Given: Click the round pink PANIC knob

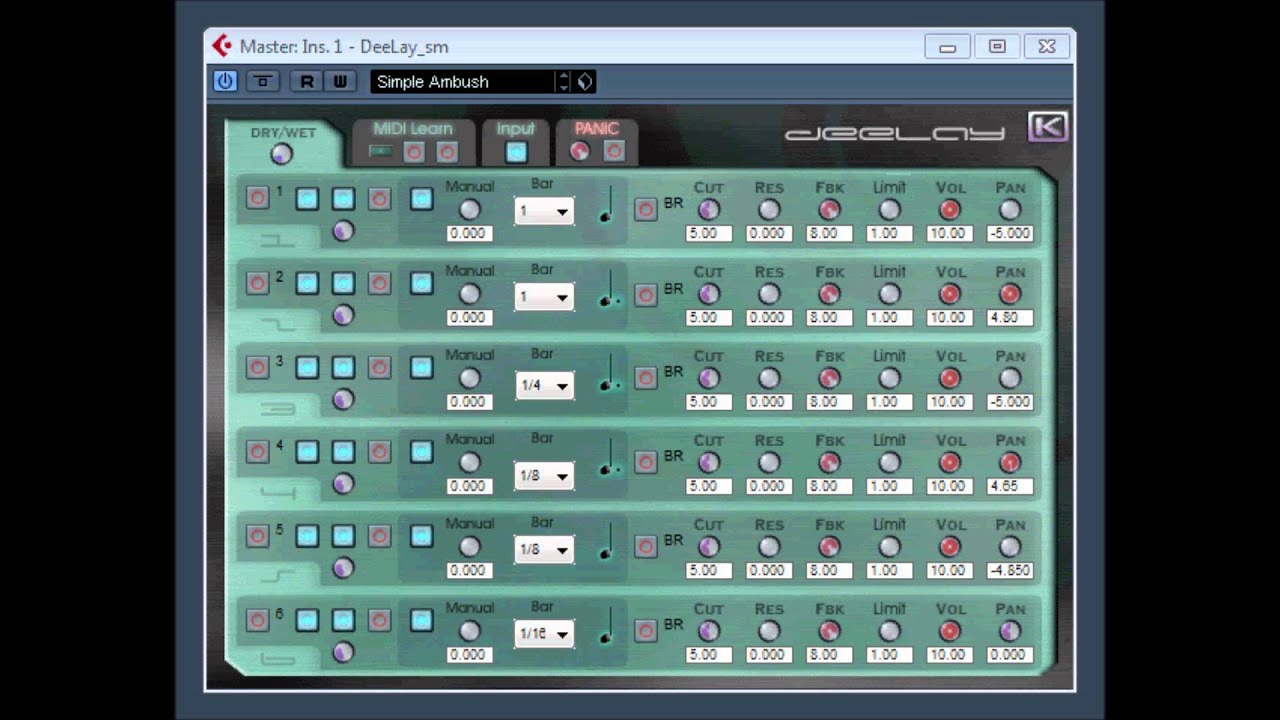Looking at the screenshot, I should tap(580, 152).
